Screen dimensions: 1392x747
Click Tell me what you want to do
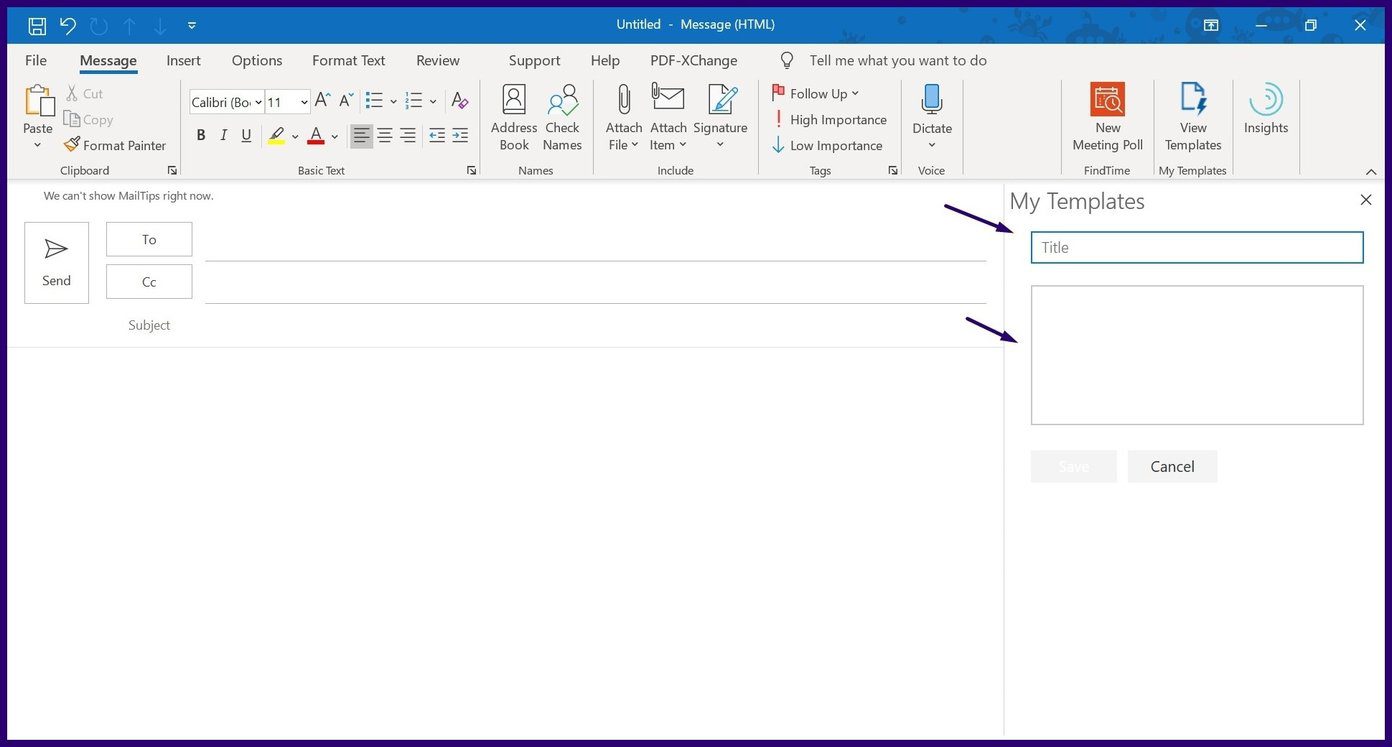898,60
